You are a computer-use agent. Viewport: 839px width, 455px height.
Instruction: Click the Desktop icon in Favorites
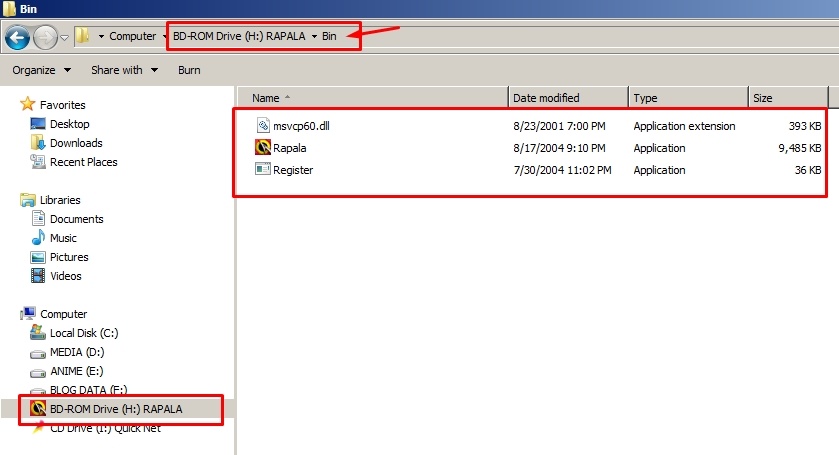coord(38,124)
